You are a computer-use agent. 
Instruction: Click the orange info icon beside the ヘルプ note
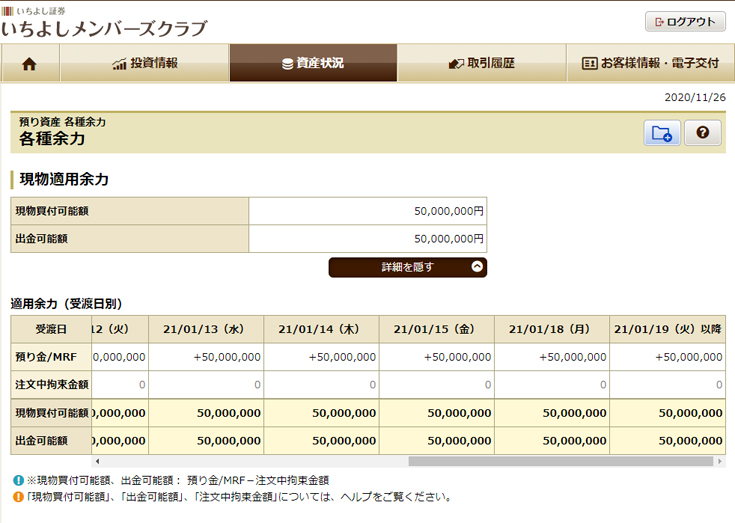pos(18,496)
